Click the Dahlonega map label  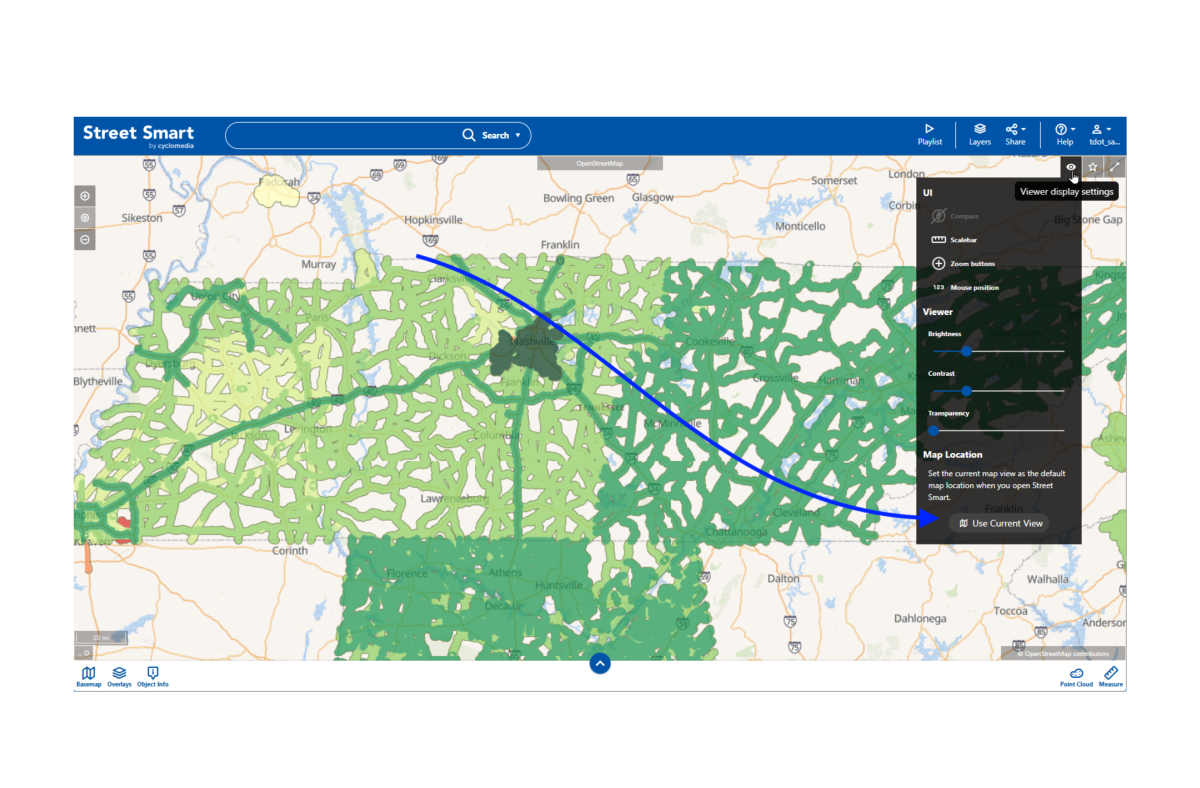(919, 618)
